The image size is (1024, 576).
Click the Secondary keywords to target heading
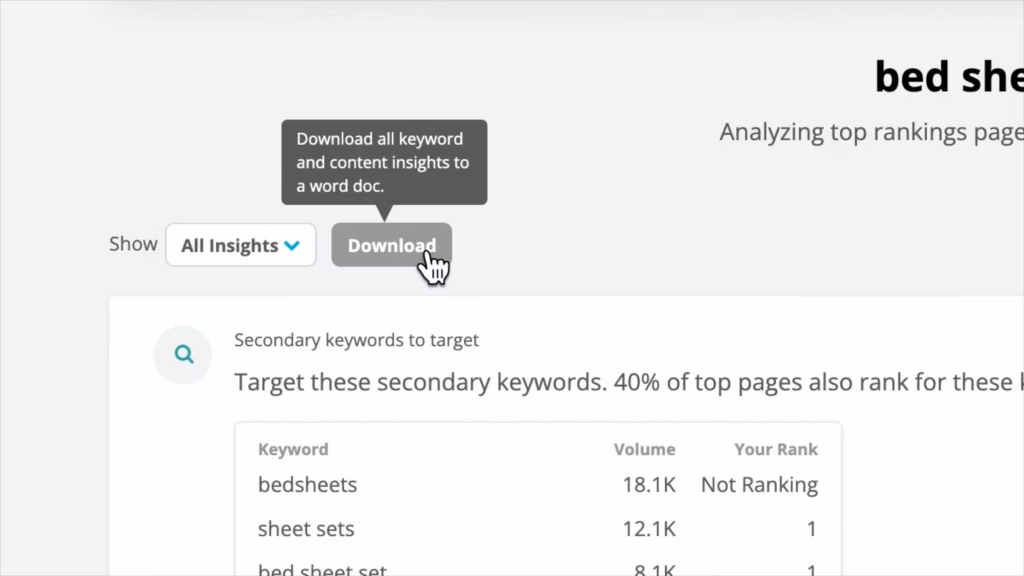[x=357, y=340]
